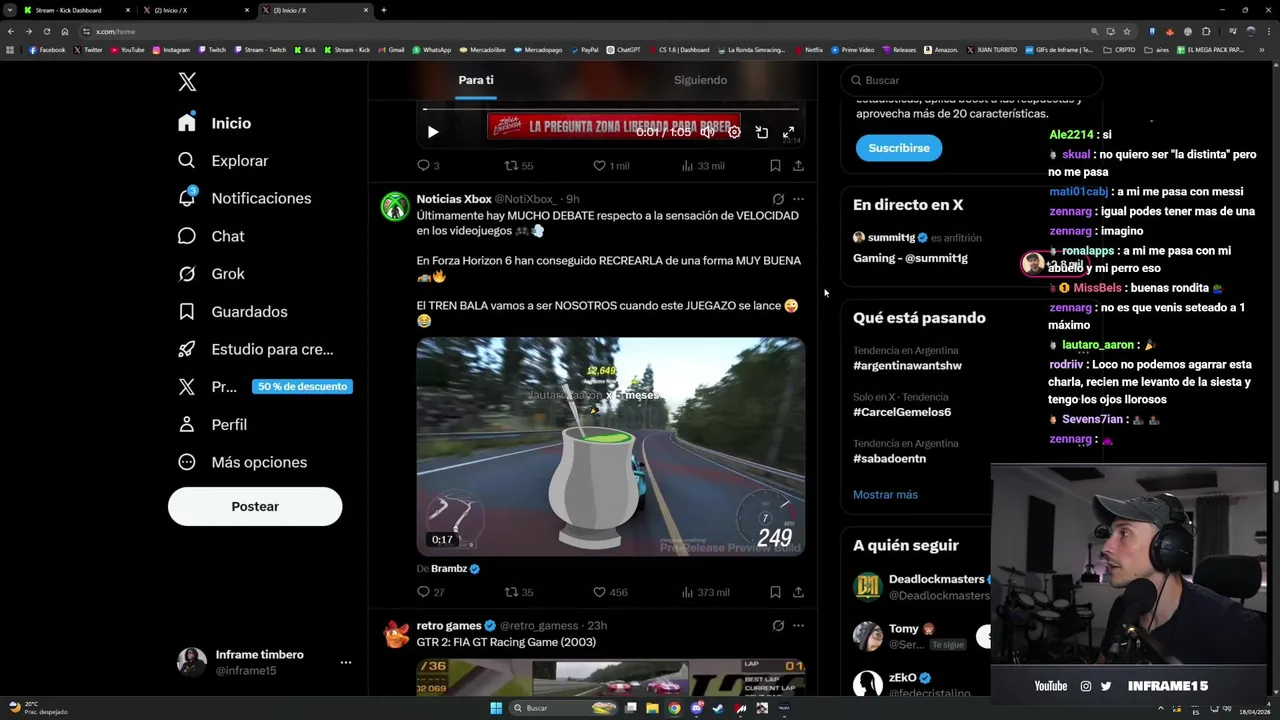Open picture-in-picture for the top video
This screenshot has width=1280, height=720.
pos(761,132)
